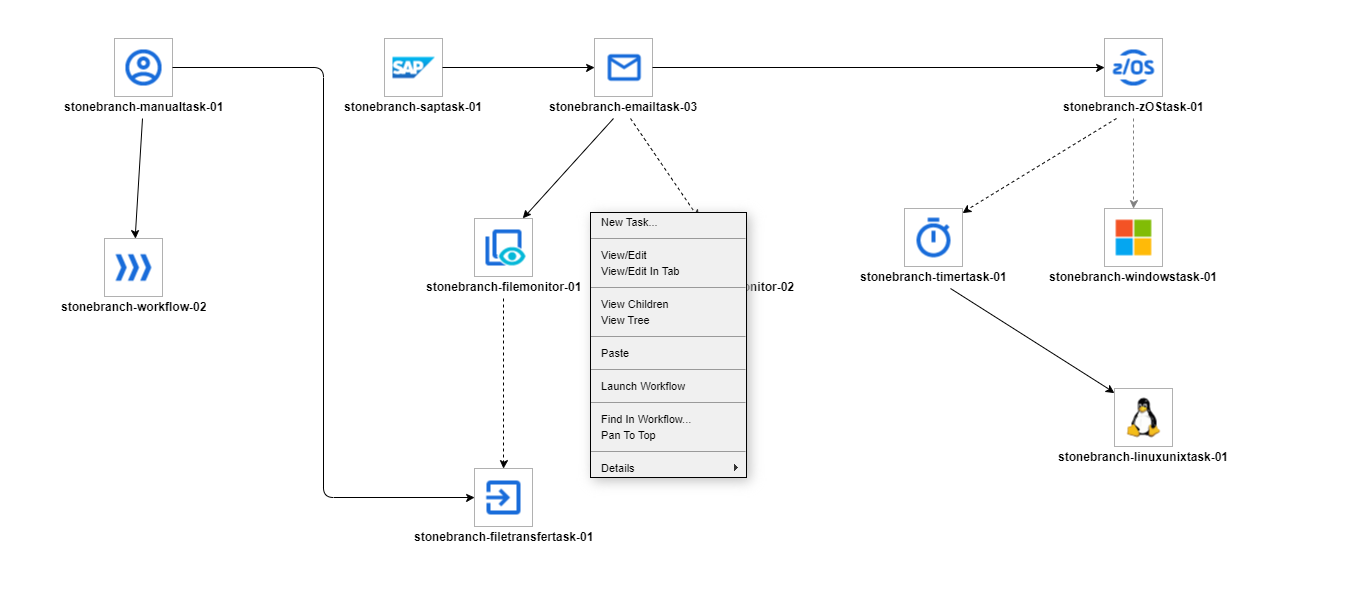Choose View Tree from the menu

pos(625,320)
